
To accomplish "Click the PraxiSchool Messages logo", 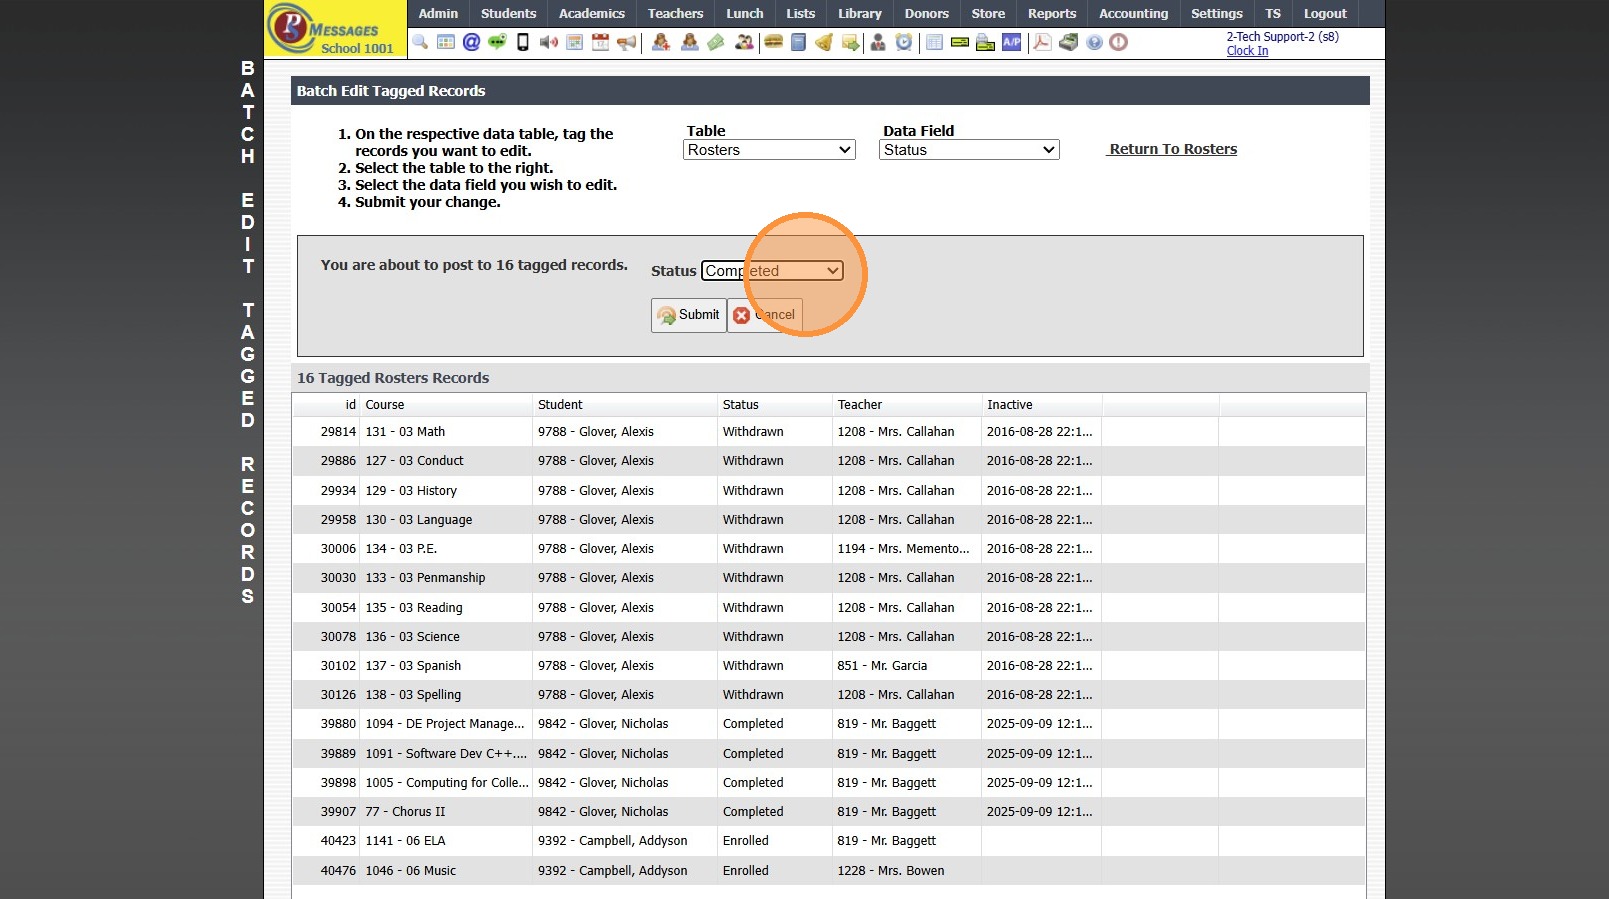I will pos(335,29).
